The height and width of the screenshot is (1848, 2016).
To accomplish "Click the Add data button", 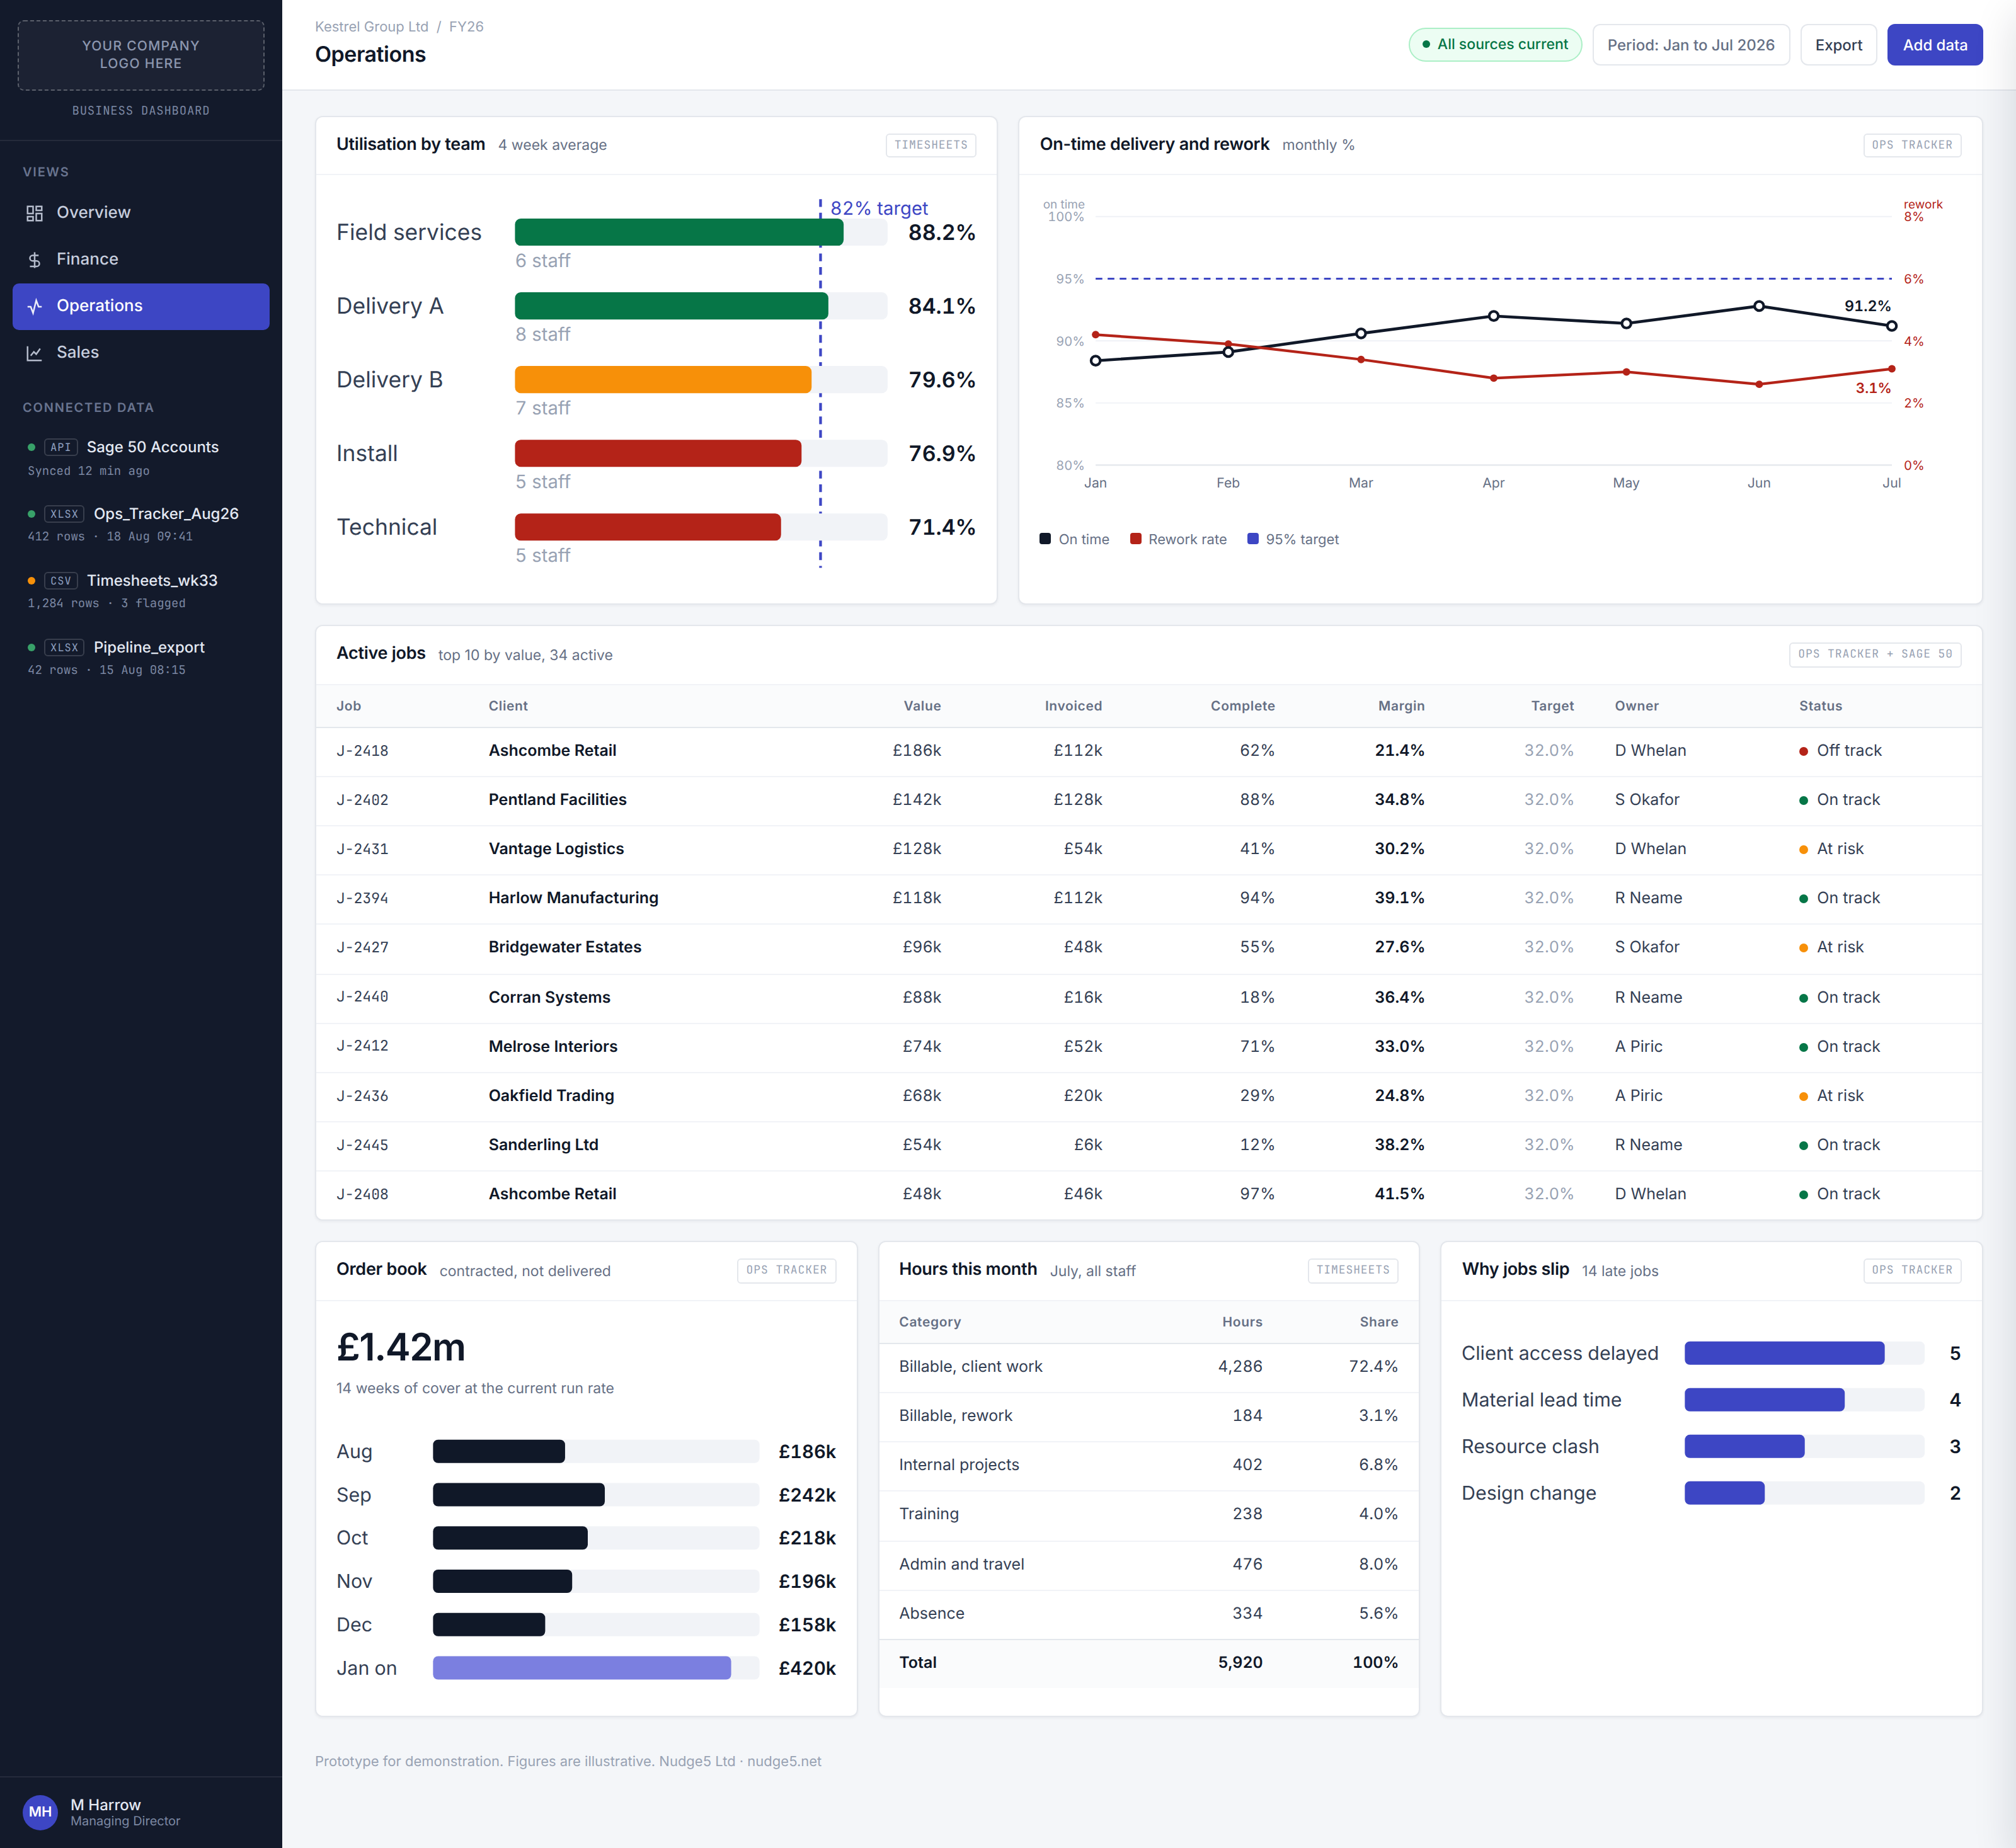I will pos(1934,45).
